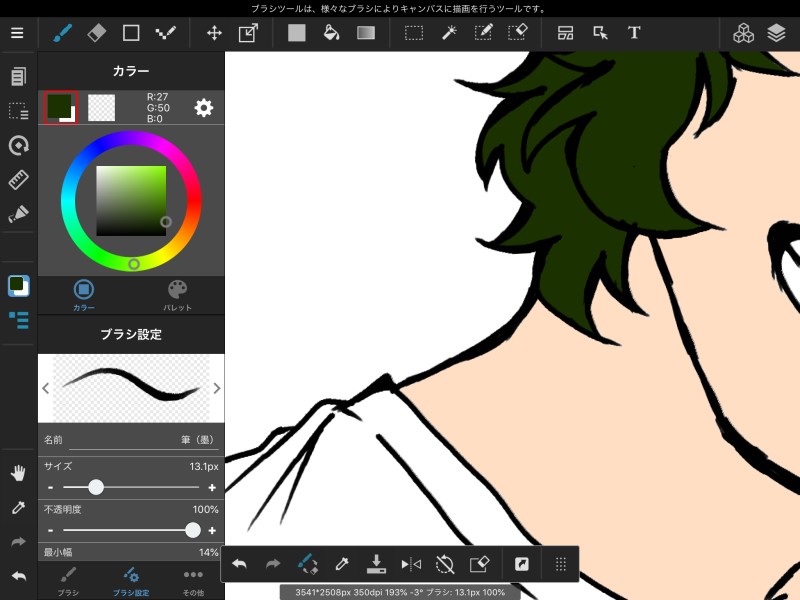Select the rectangle shape tool
The width and height of the screenshot is (800, 600).
[131, 33]
